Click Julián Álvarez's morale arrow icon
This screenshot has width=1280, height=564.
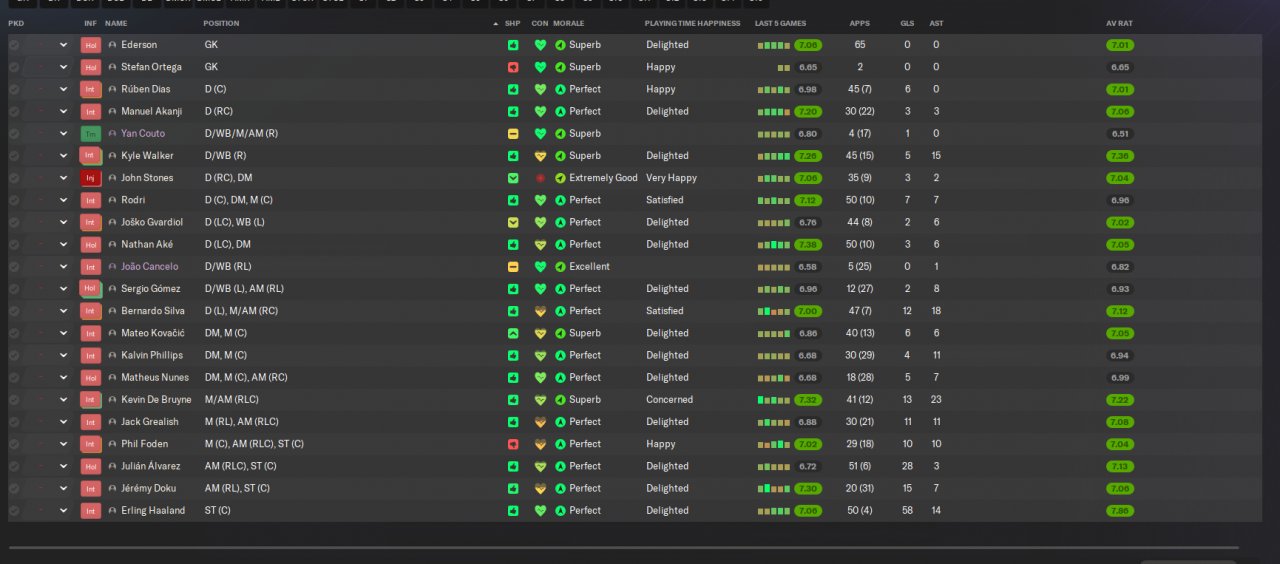click(560, 466)
